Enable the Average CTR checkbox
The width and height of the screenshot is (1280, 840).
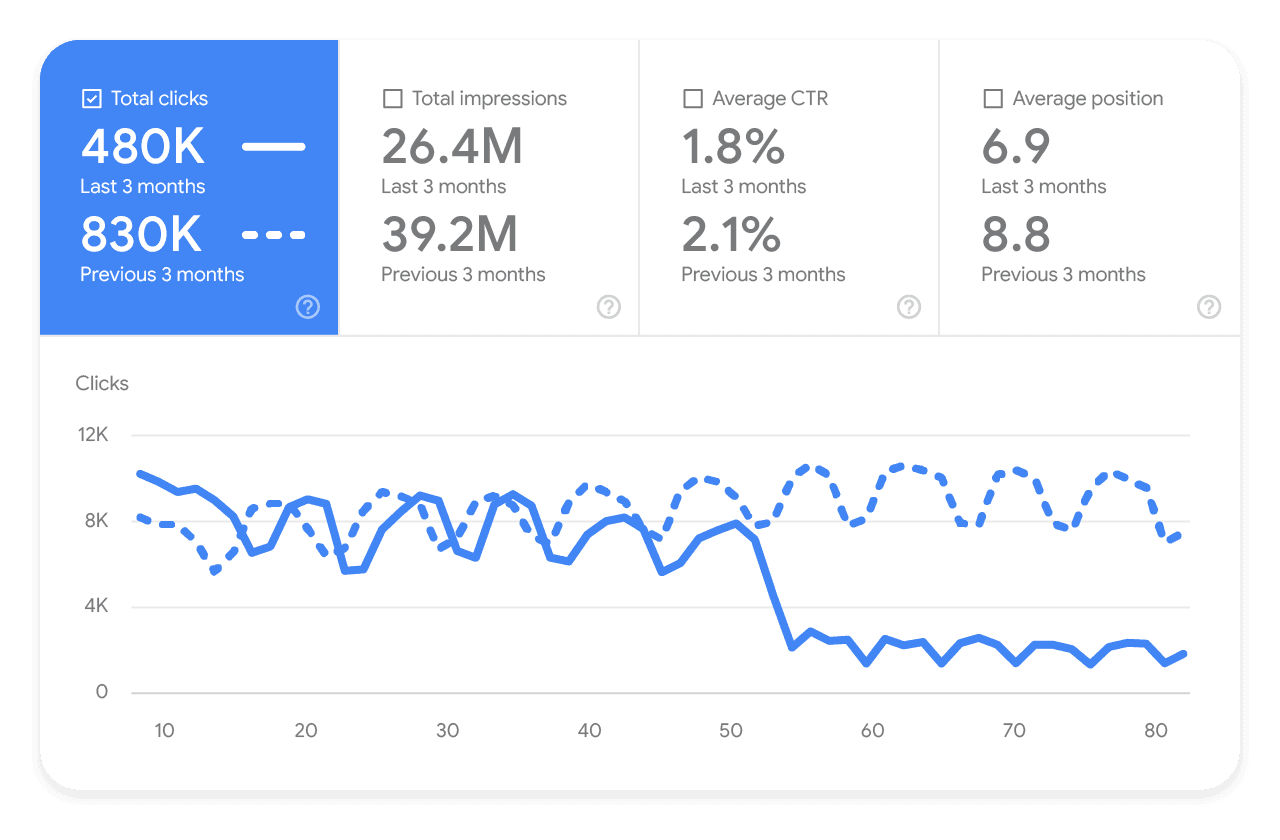(x=692, y=98)
